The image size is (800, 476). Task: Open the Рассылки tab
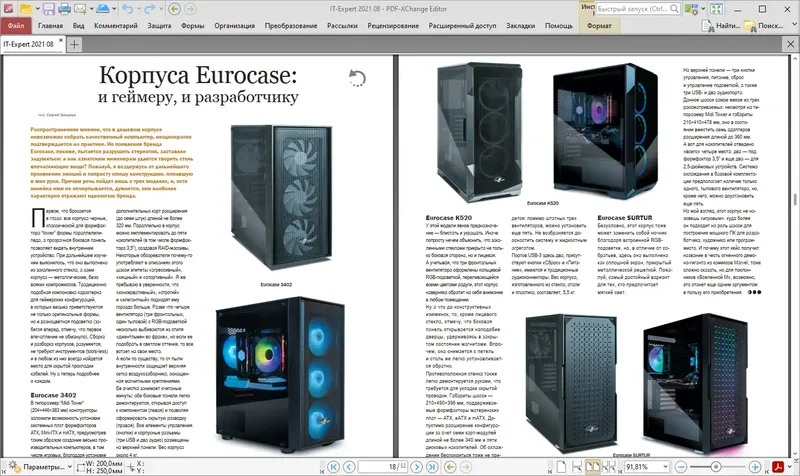pyautogui.click(x=342, y=26)
